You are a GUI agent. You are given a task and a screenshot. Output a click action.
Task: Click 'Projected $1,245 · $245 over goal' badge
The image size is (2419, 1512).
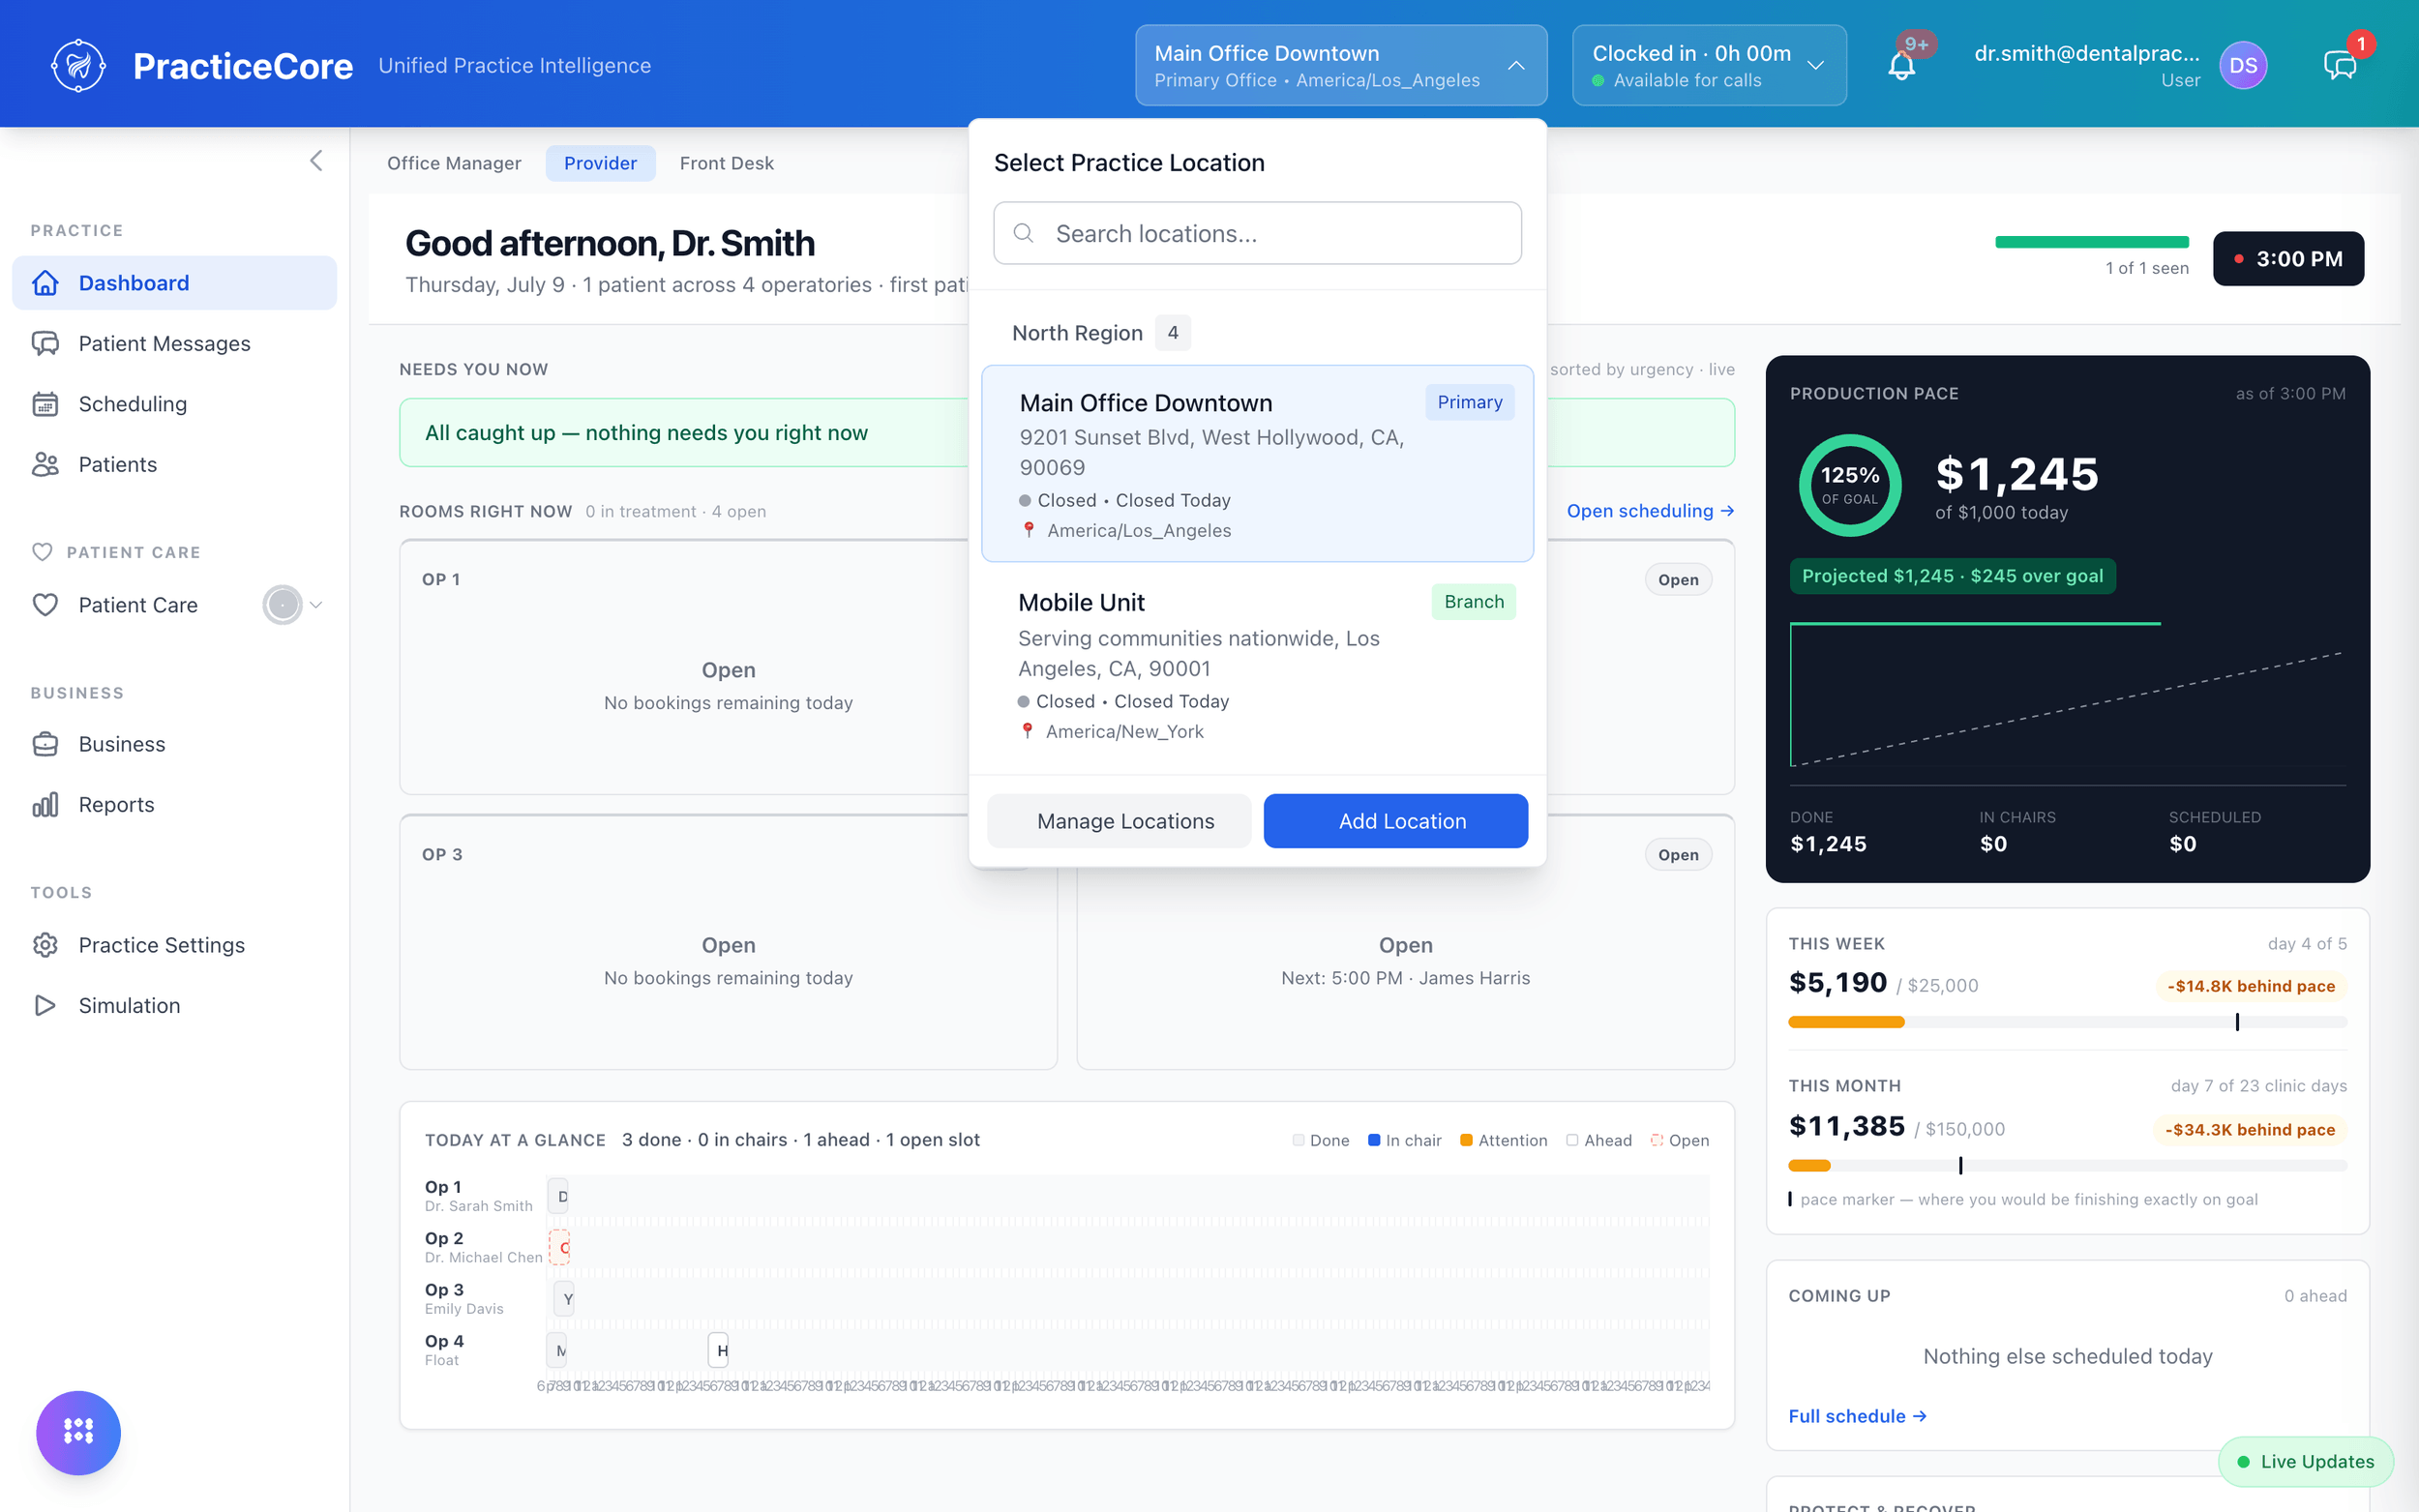(1952, 576)
